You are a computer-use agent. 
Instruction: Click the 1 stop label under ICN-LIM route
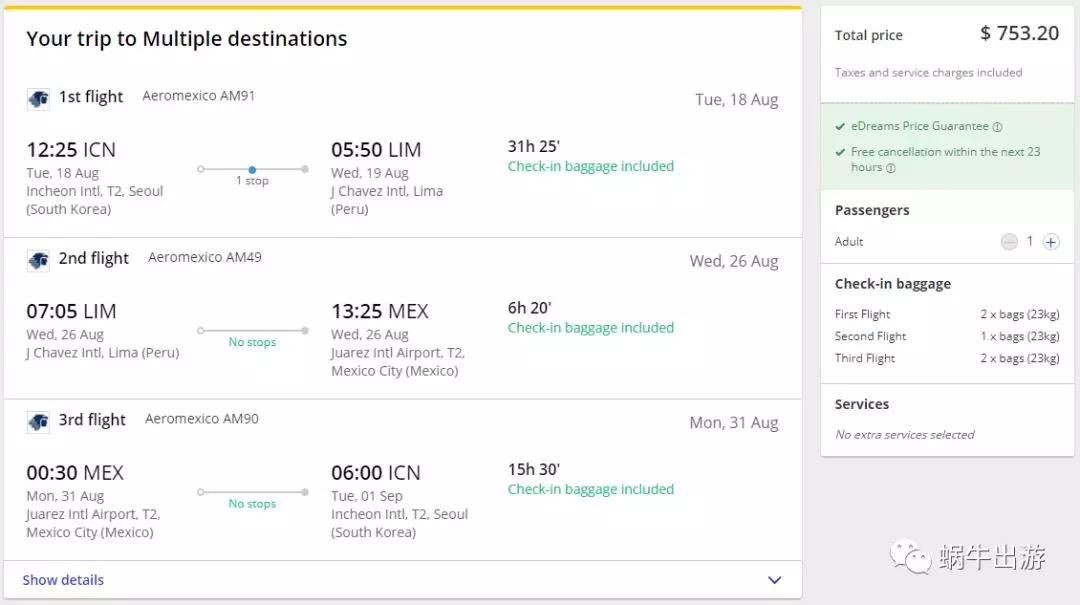tap(252, 181)
